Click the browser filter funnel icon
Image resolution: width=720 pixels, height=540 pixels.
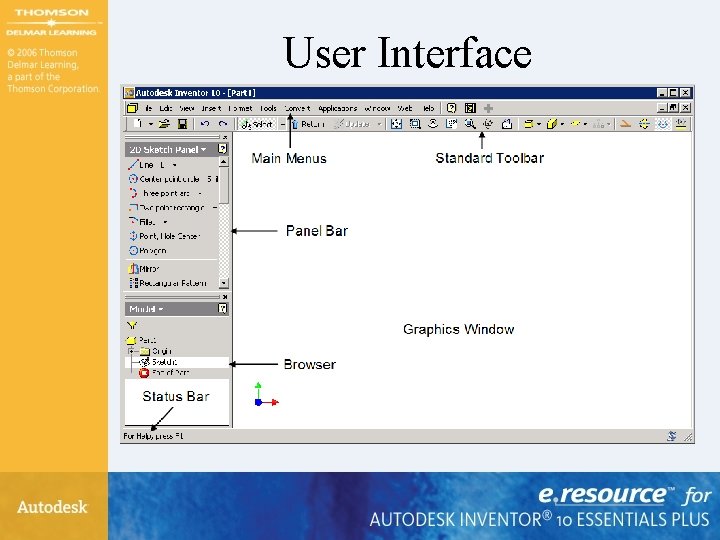tap(132, 325)
